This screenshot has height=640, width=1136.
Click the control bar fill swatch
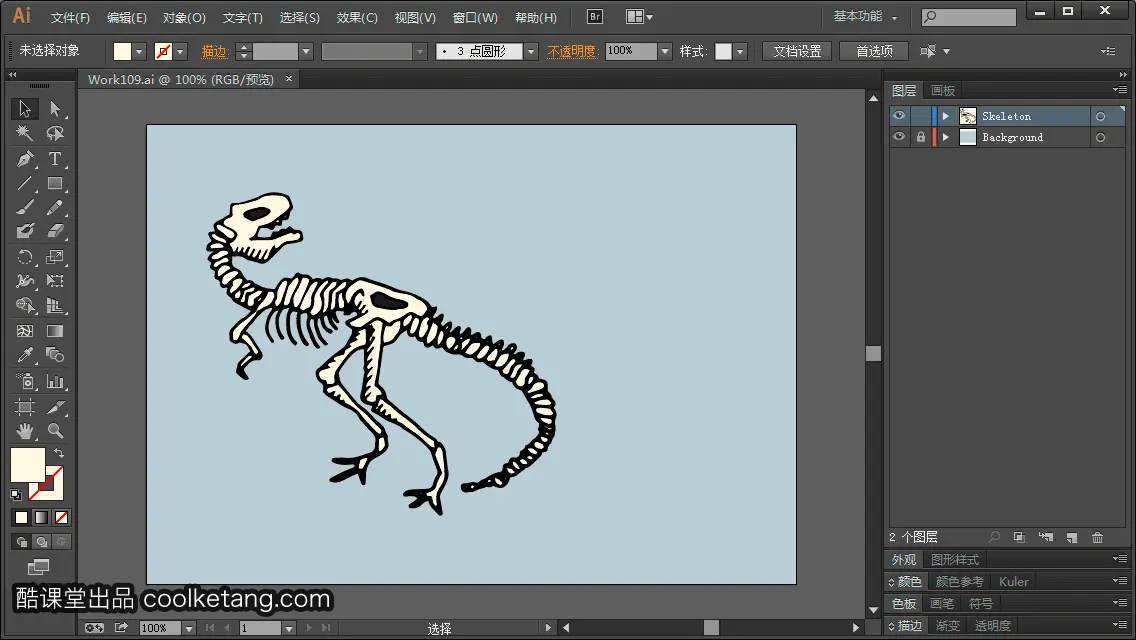[122, 51]
